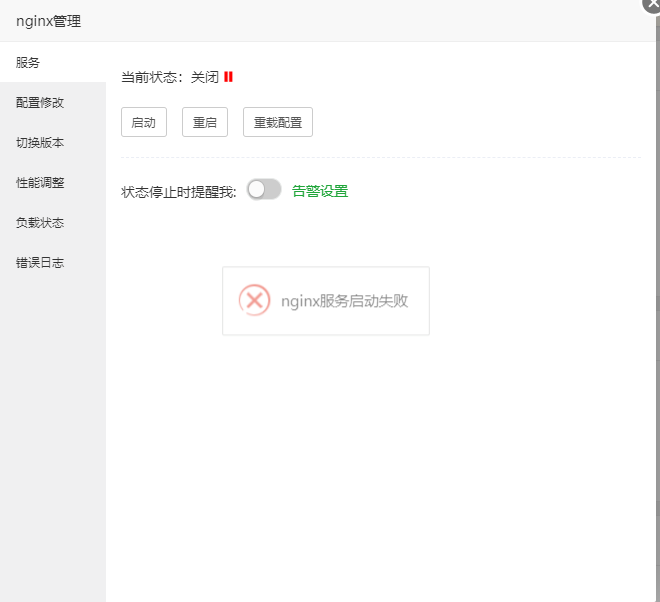The height and width of the screenshot is (602, 660).
Task: Open the 切换版本 tab
Action: 53,142
